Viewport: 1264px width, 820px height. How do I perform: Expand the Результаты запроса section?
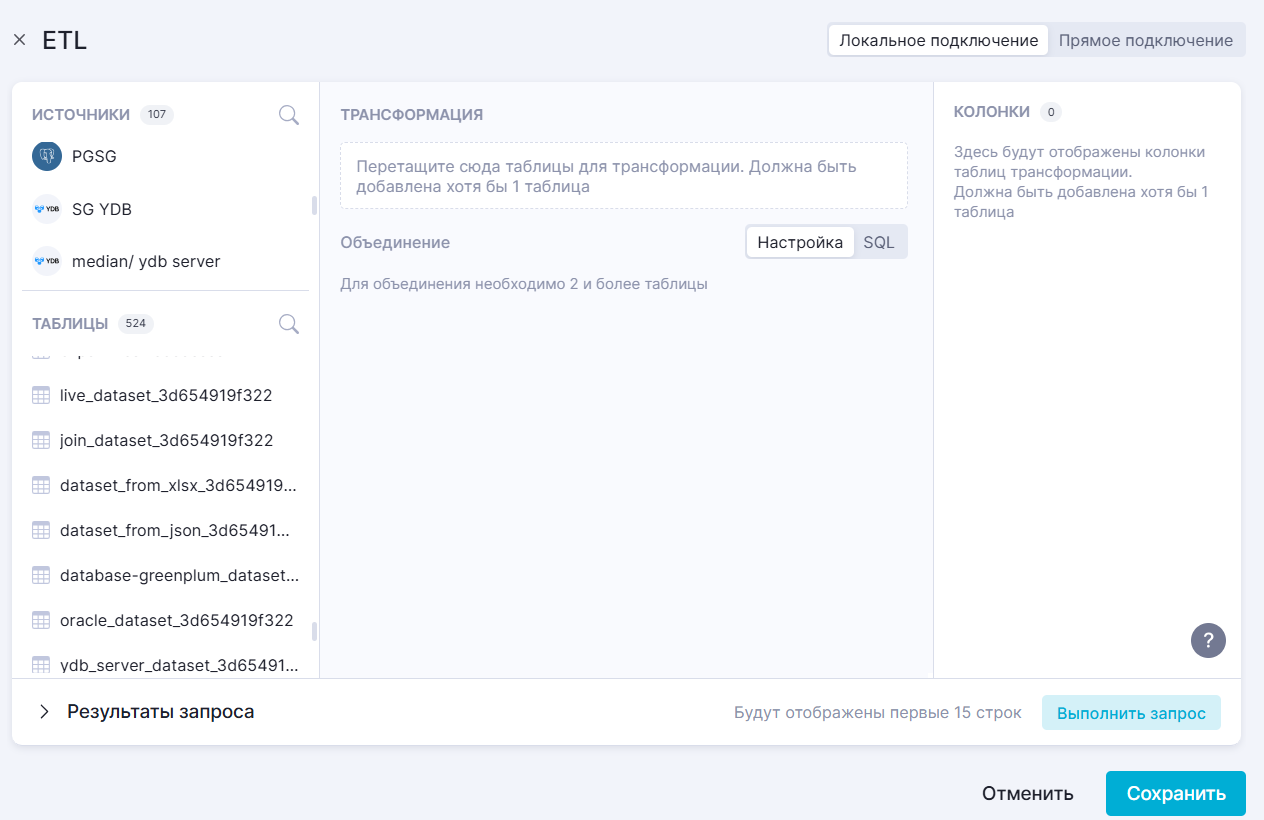point(44,712)
